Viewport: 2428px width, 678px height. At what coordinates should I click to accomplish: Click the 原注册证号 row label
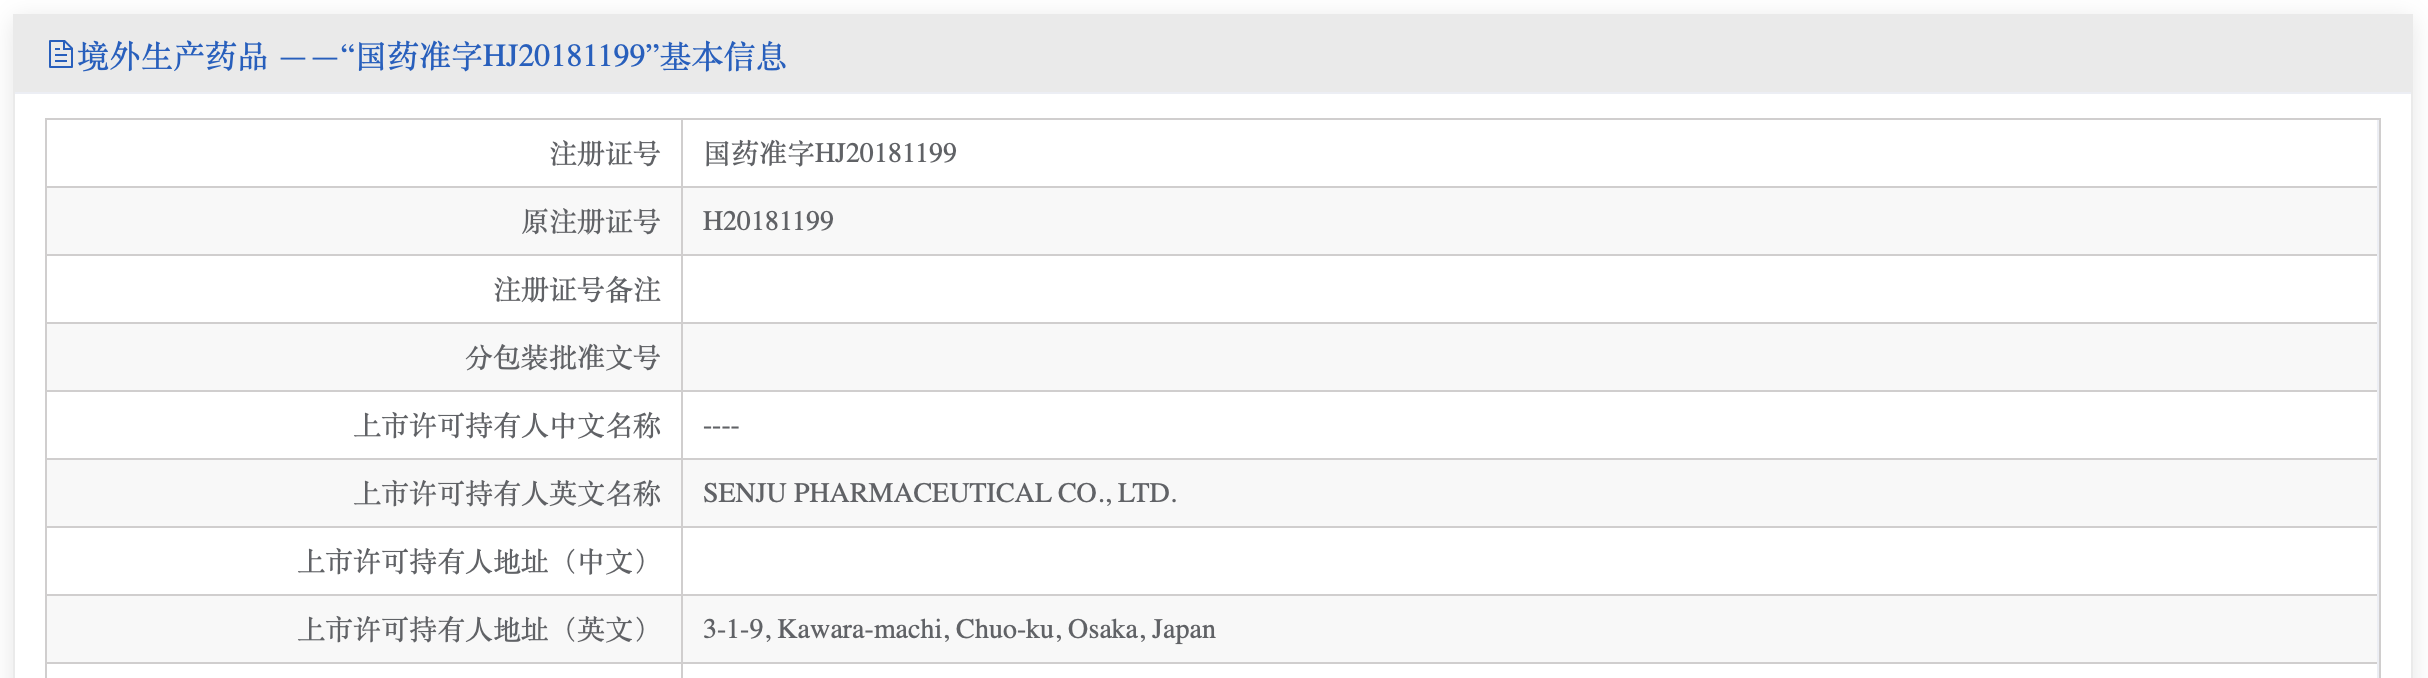591,221
